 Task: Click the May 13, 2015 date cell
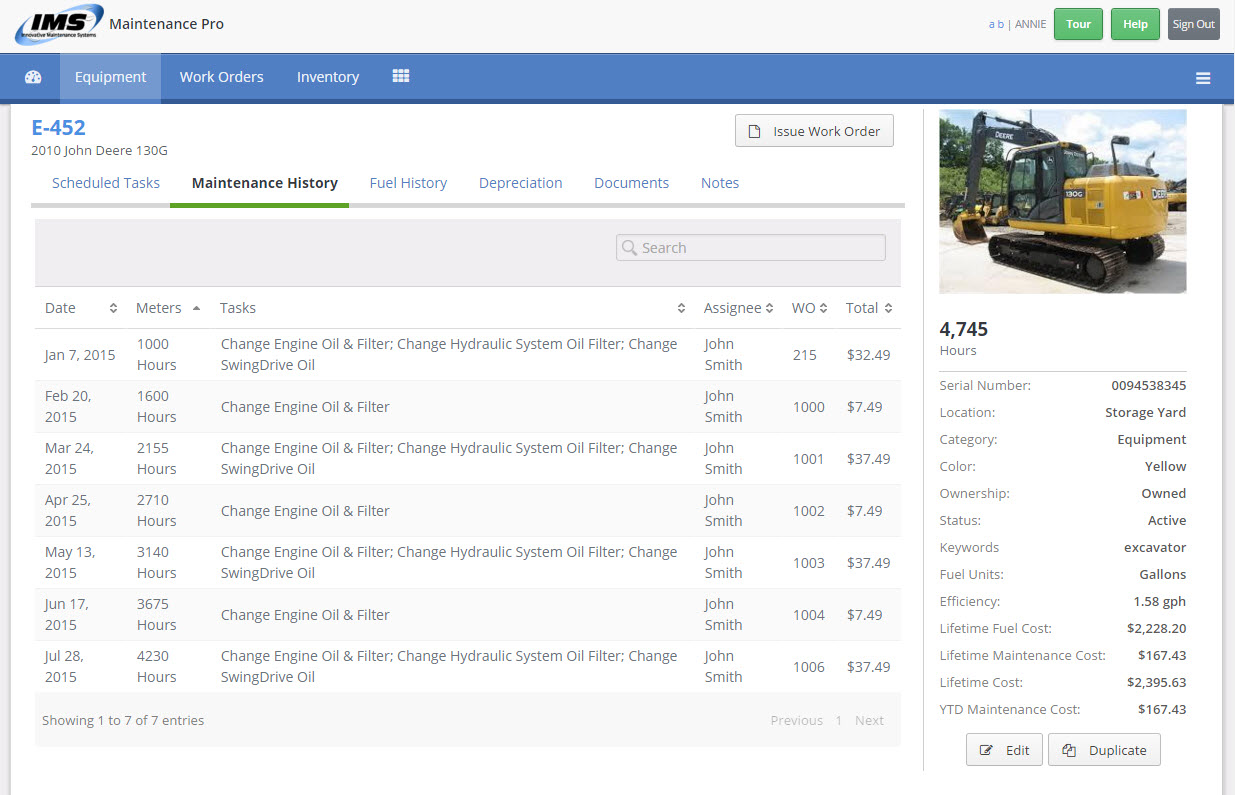click(69, 563)
